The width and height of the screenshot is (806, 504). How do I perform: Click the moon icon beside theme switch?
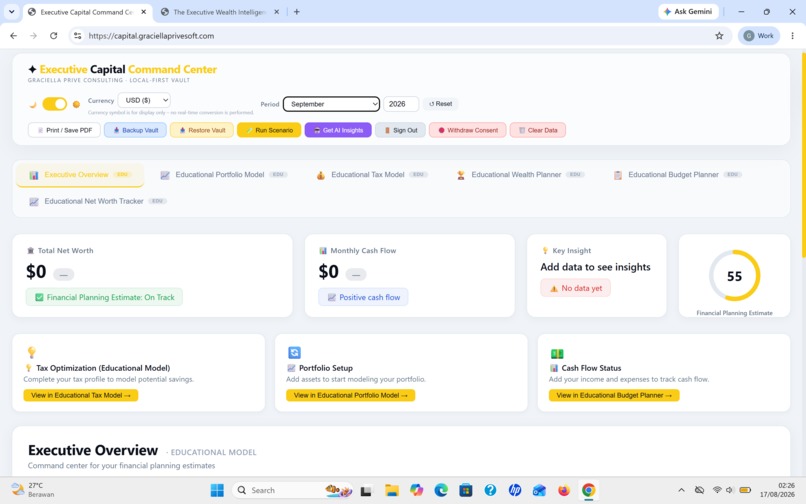coord(33,104)
